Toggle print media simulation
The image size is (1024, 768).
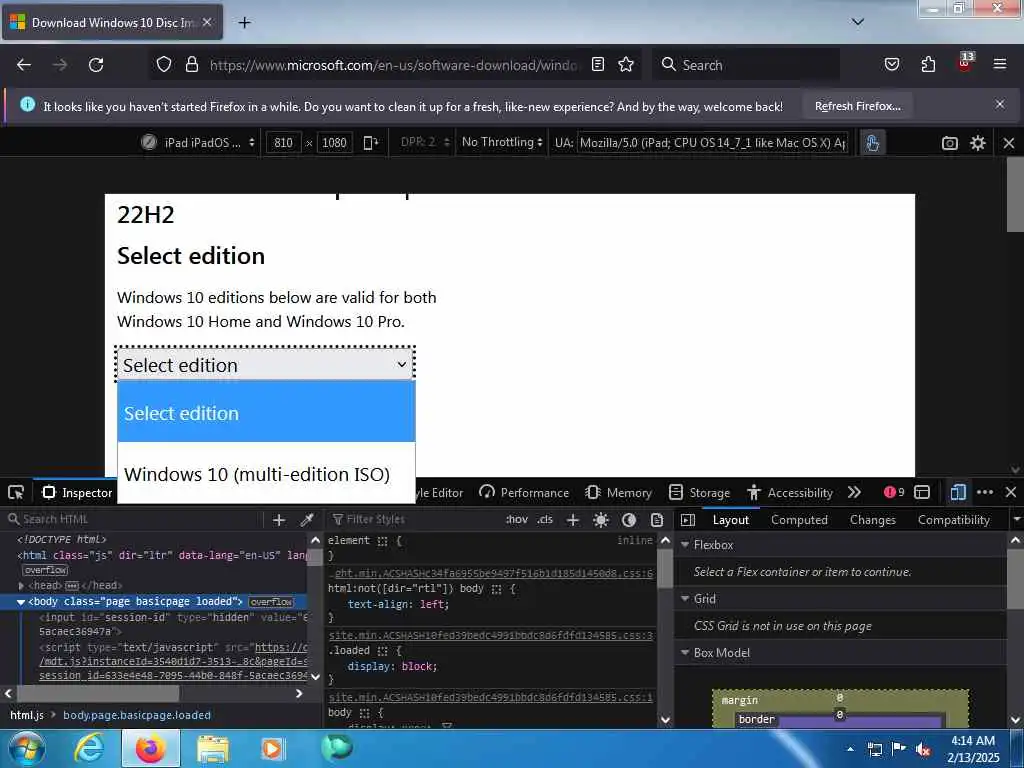click(x=657, y=520)
